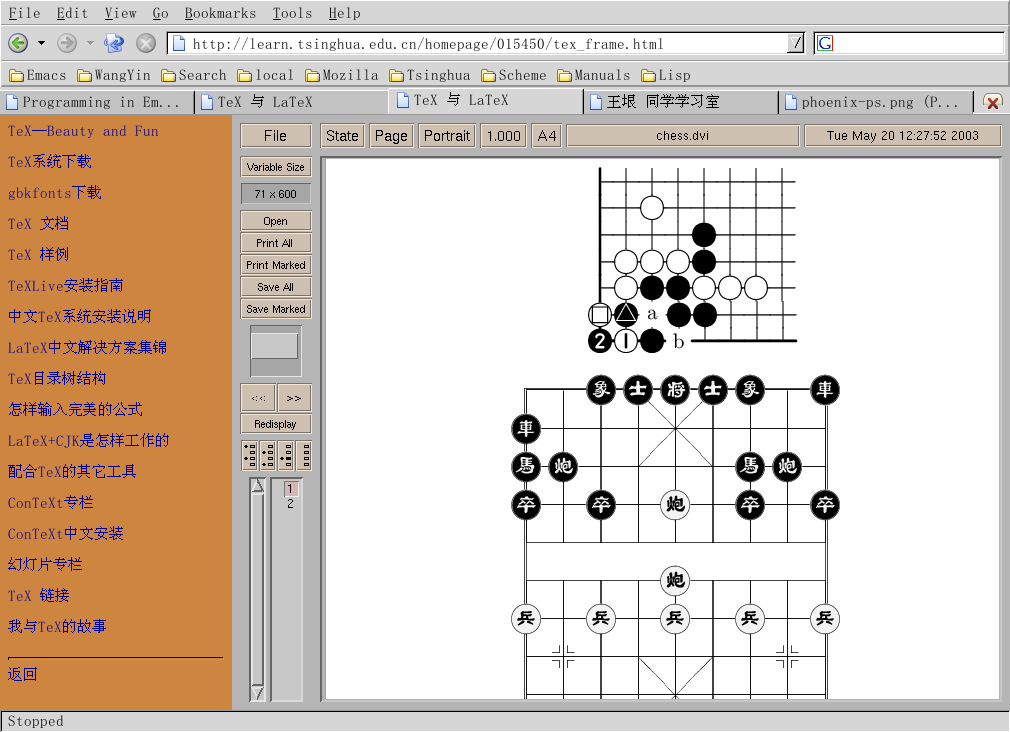Click the Stop loading icon
1010x732 pixels.
pos(146,43)
